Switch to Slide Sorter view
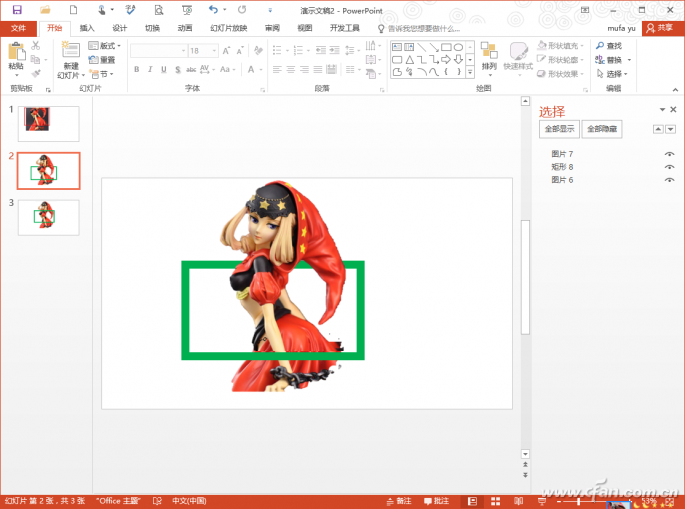 click(x=495, y=501)
